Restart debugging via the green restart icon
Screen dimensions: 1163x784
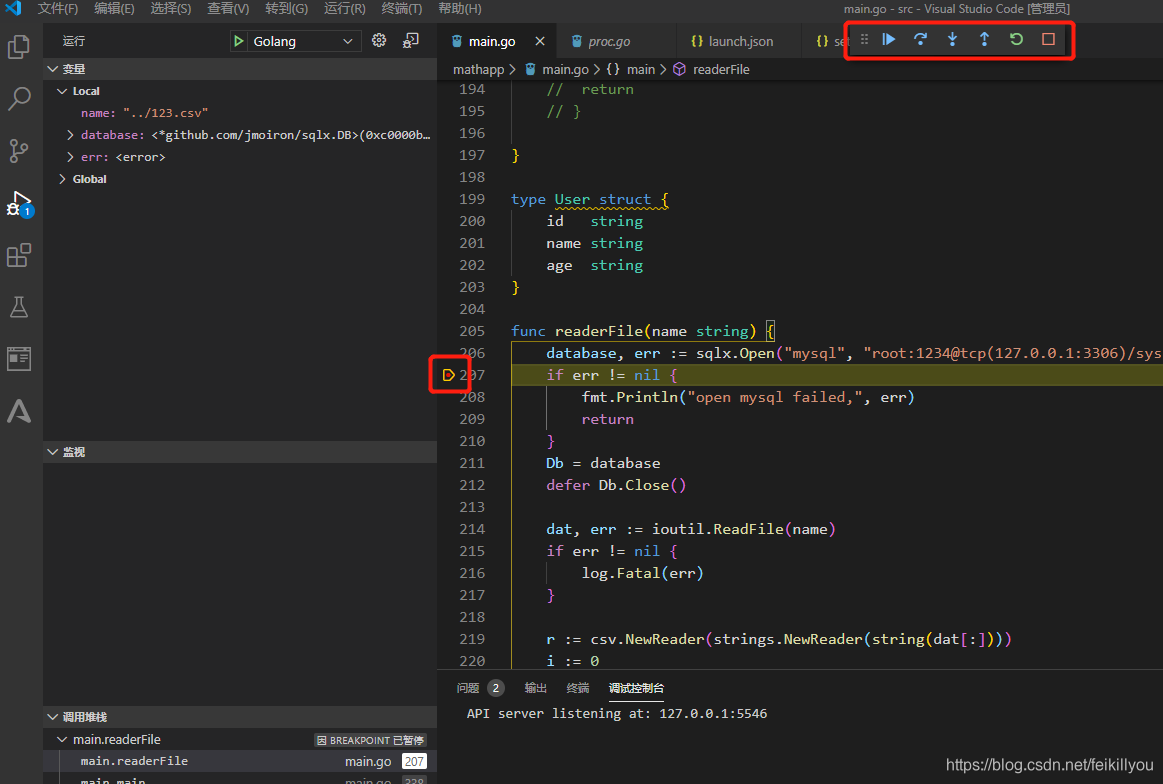[x=1016, y=39]
